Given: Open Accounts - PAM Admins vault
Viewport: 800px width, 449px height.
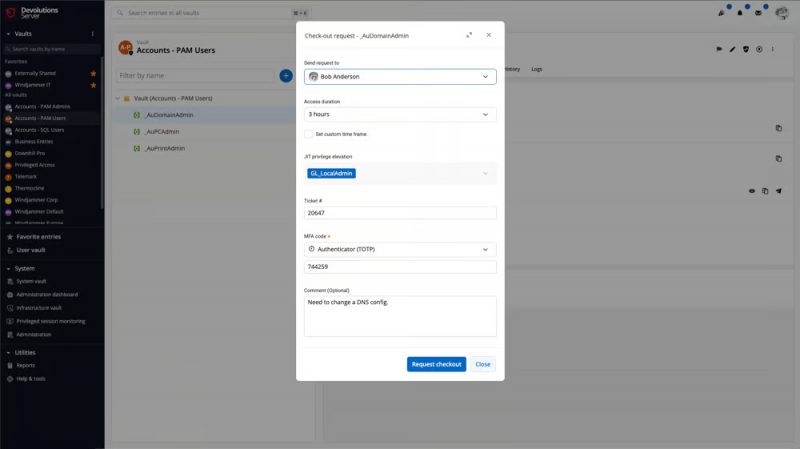Looking at the screenshot, I should (x=42, y=107).
